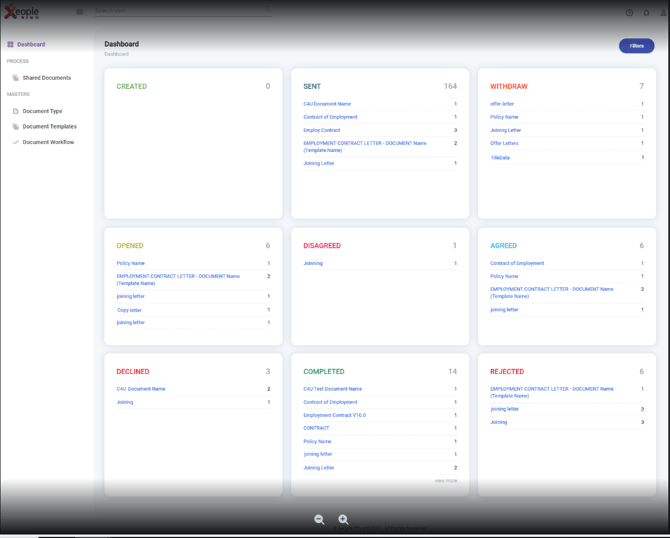Click view more in Completed card

445,481
